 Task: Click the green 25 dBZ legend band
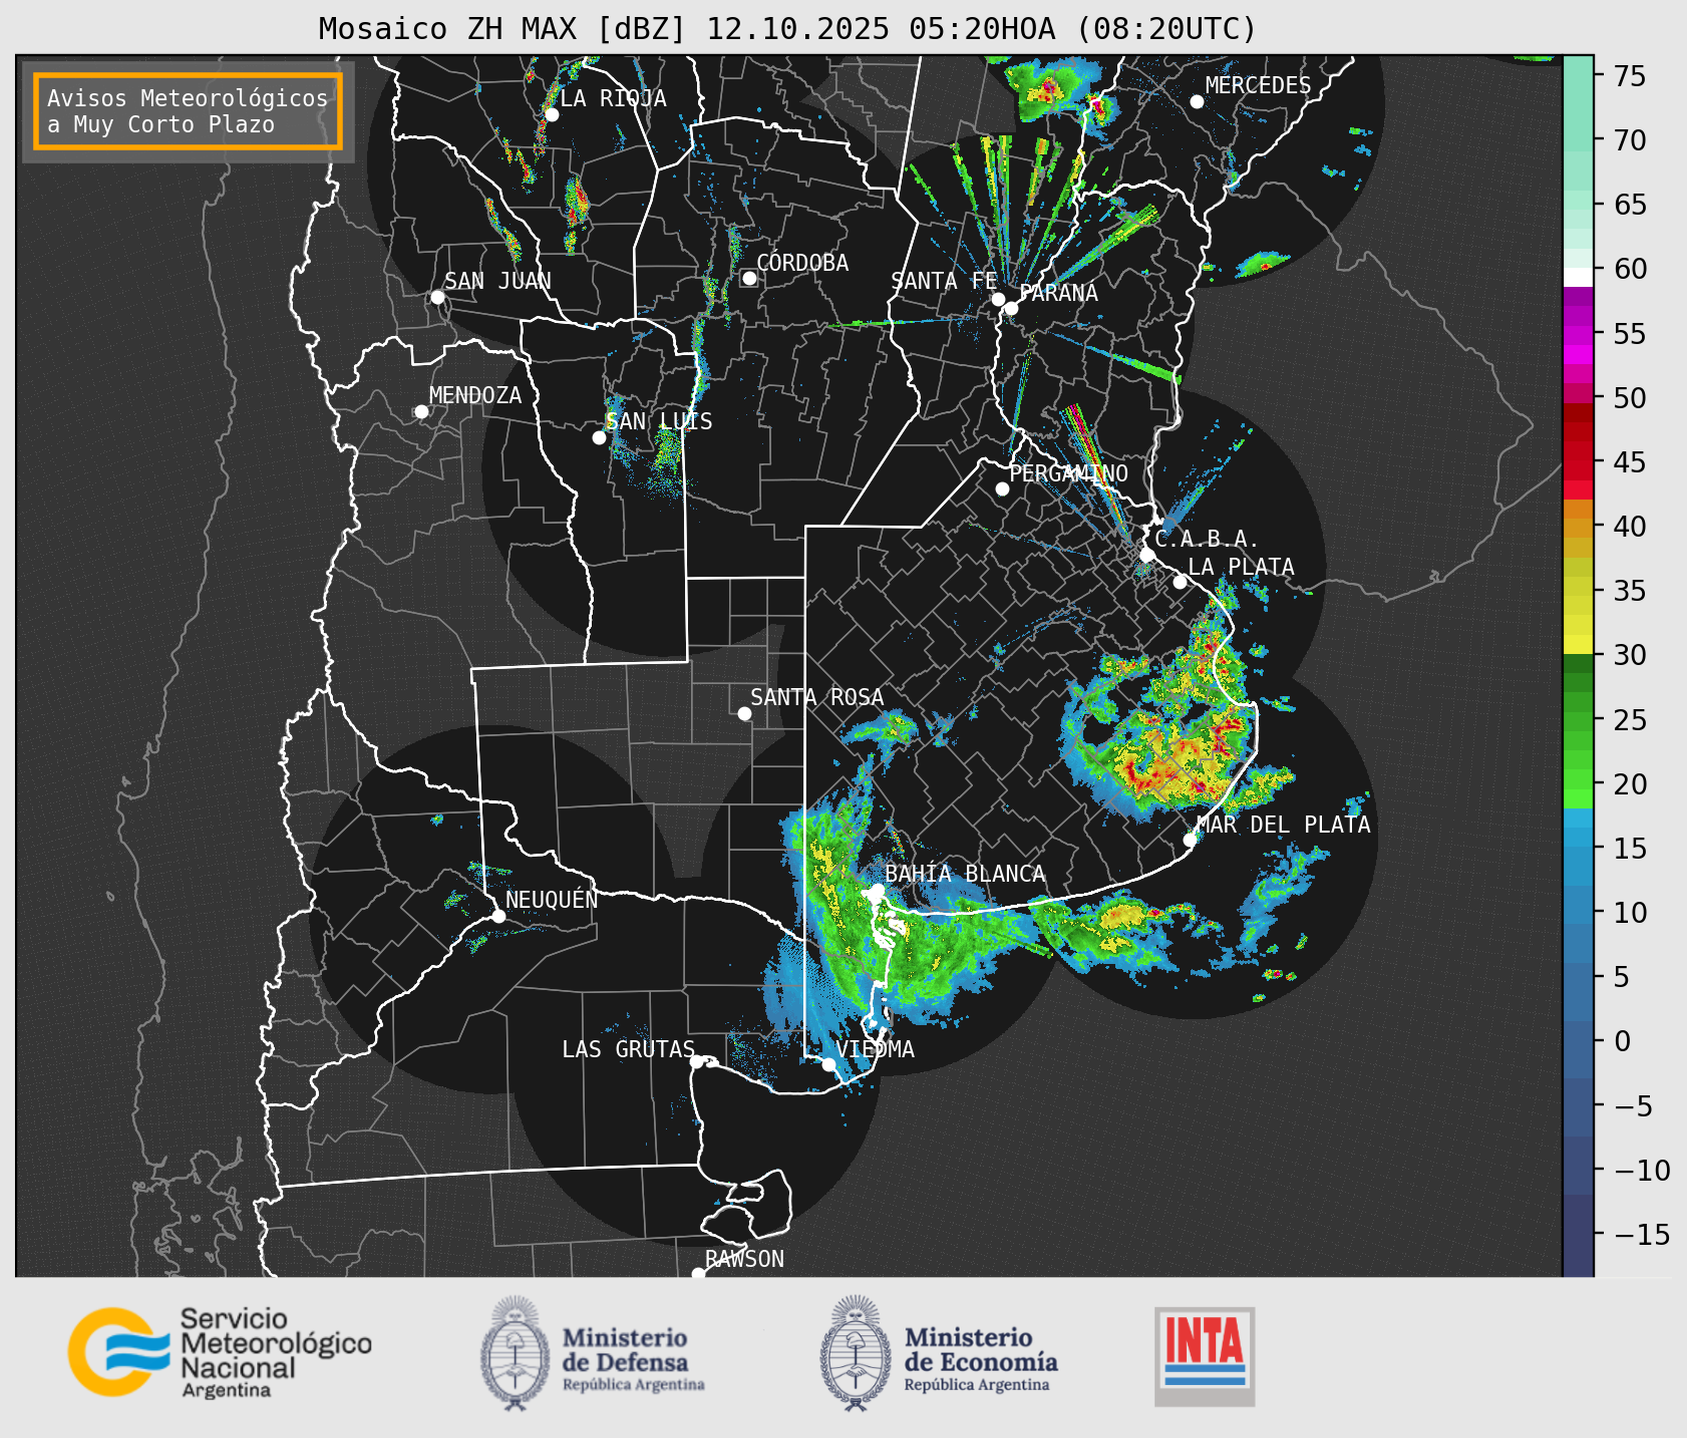point(1577,719)
